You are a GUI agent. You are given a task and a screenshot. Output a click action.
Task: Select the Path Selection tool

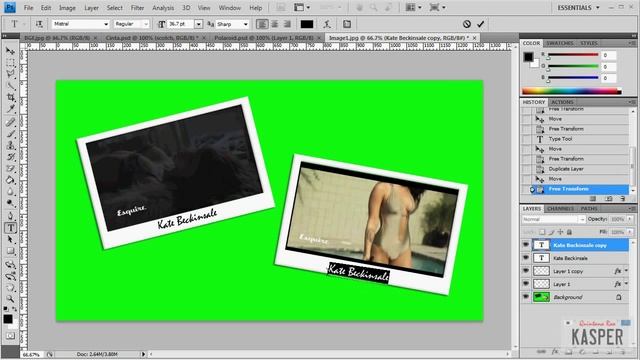point(10,240)
